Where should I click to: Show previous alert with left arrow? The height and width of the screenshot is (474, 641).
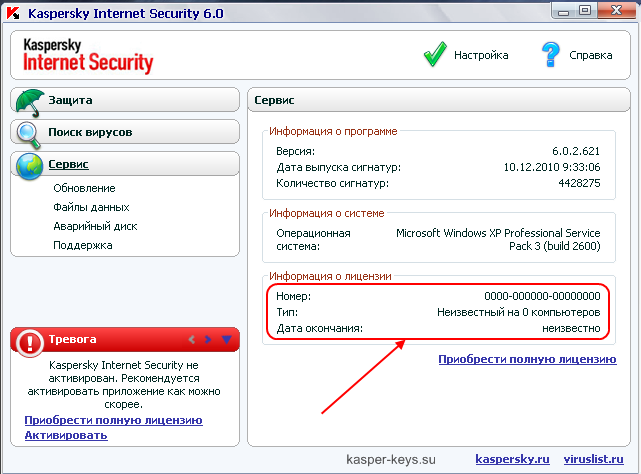(x=192, y=340)
